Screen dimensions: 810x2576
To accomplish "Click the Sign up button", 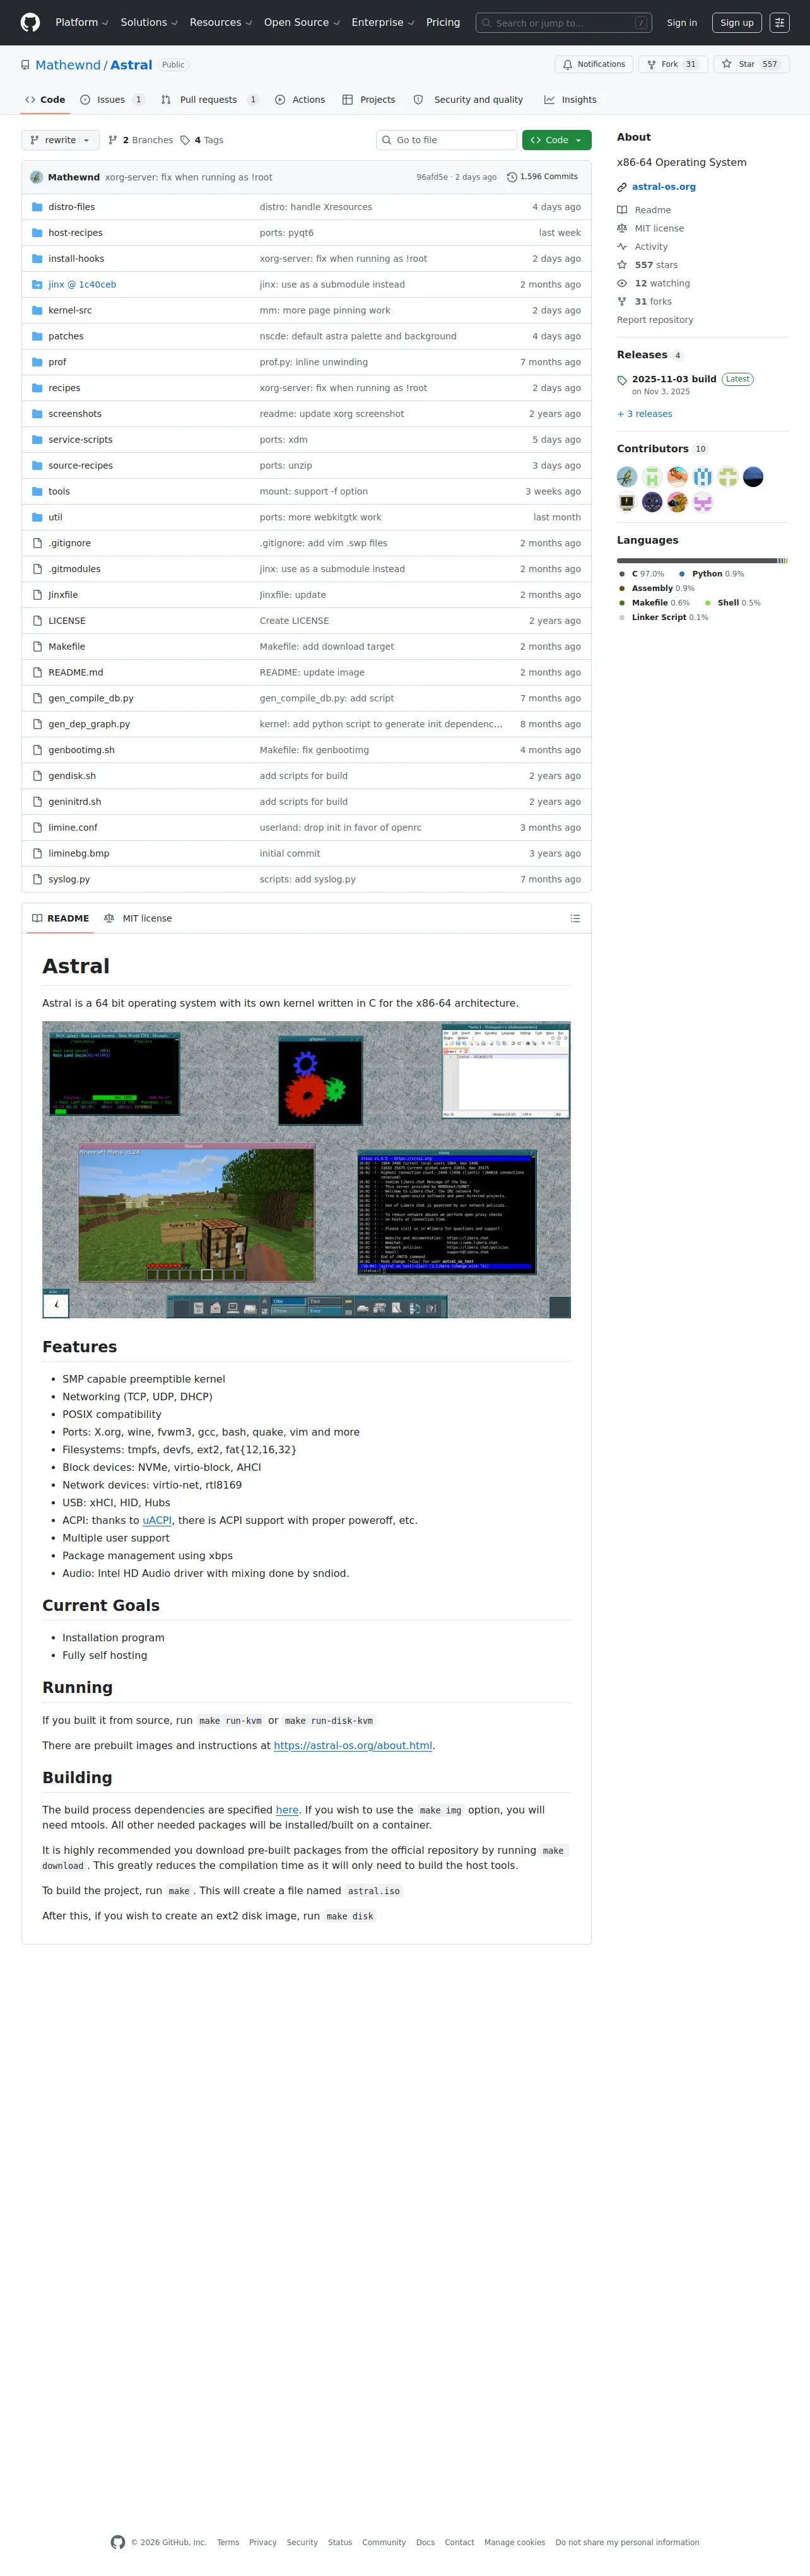I will pos(737,23).
